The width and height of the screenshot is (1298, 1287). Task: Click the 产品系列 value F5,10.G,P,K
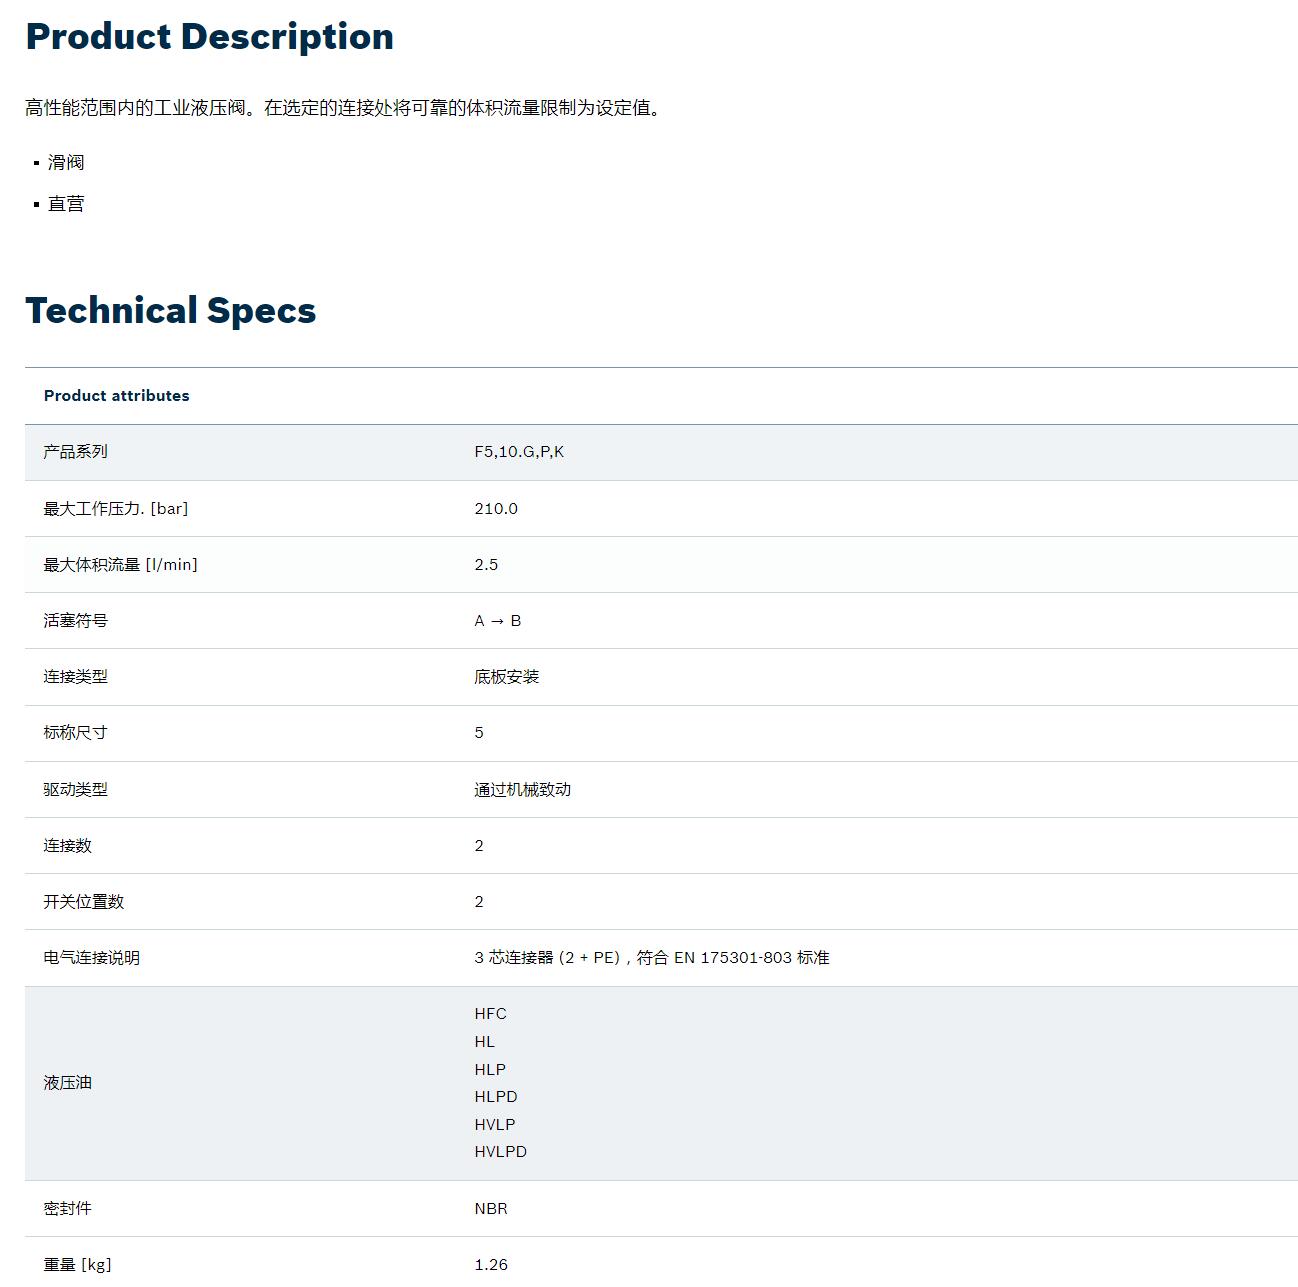point(518,452)
